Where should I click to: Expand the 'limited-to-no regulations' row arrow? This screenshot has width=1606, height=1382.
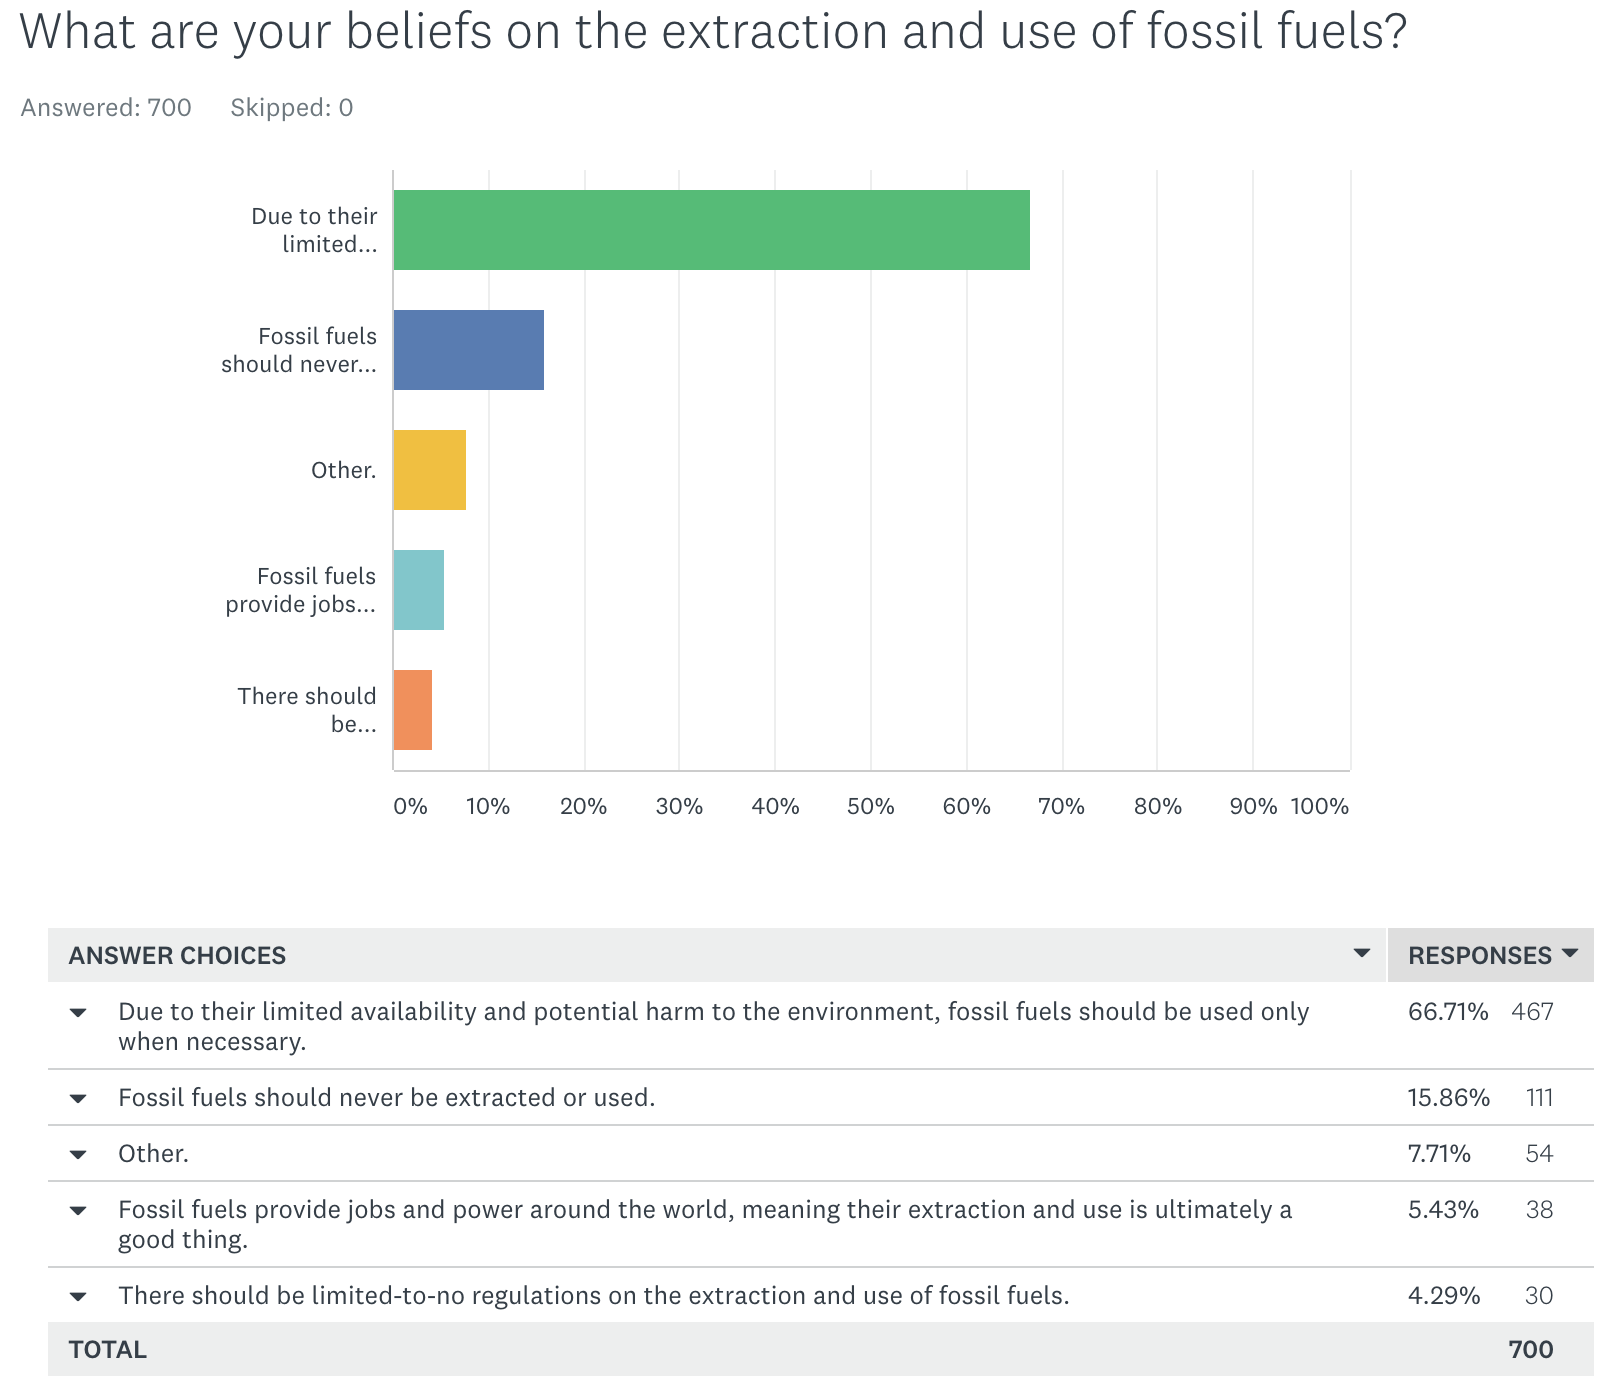click(x=78, y=1296)
